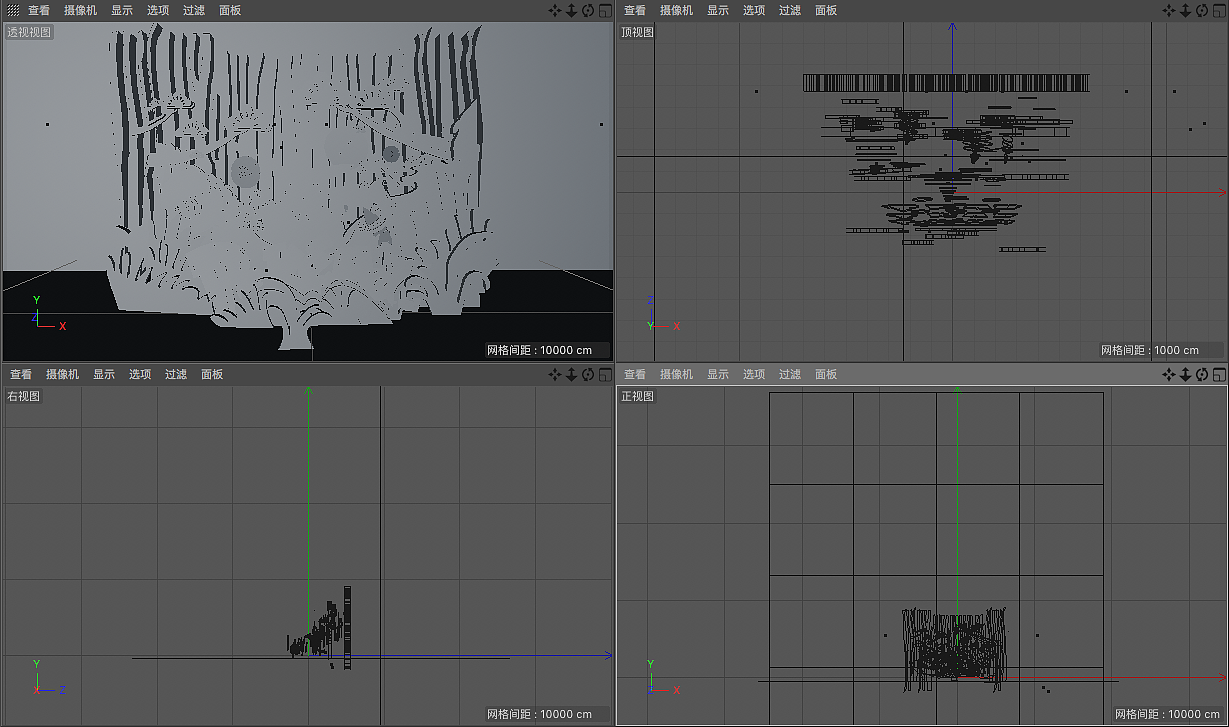Open 摄像机 menu in the front viewport

click(677, 375)
